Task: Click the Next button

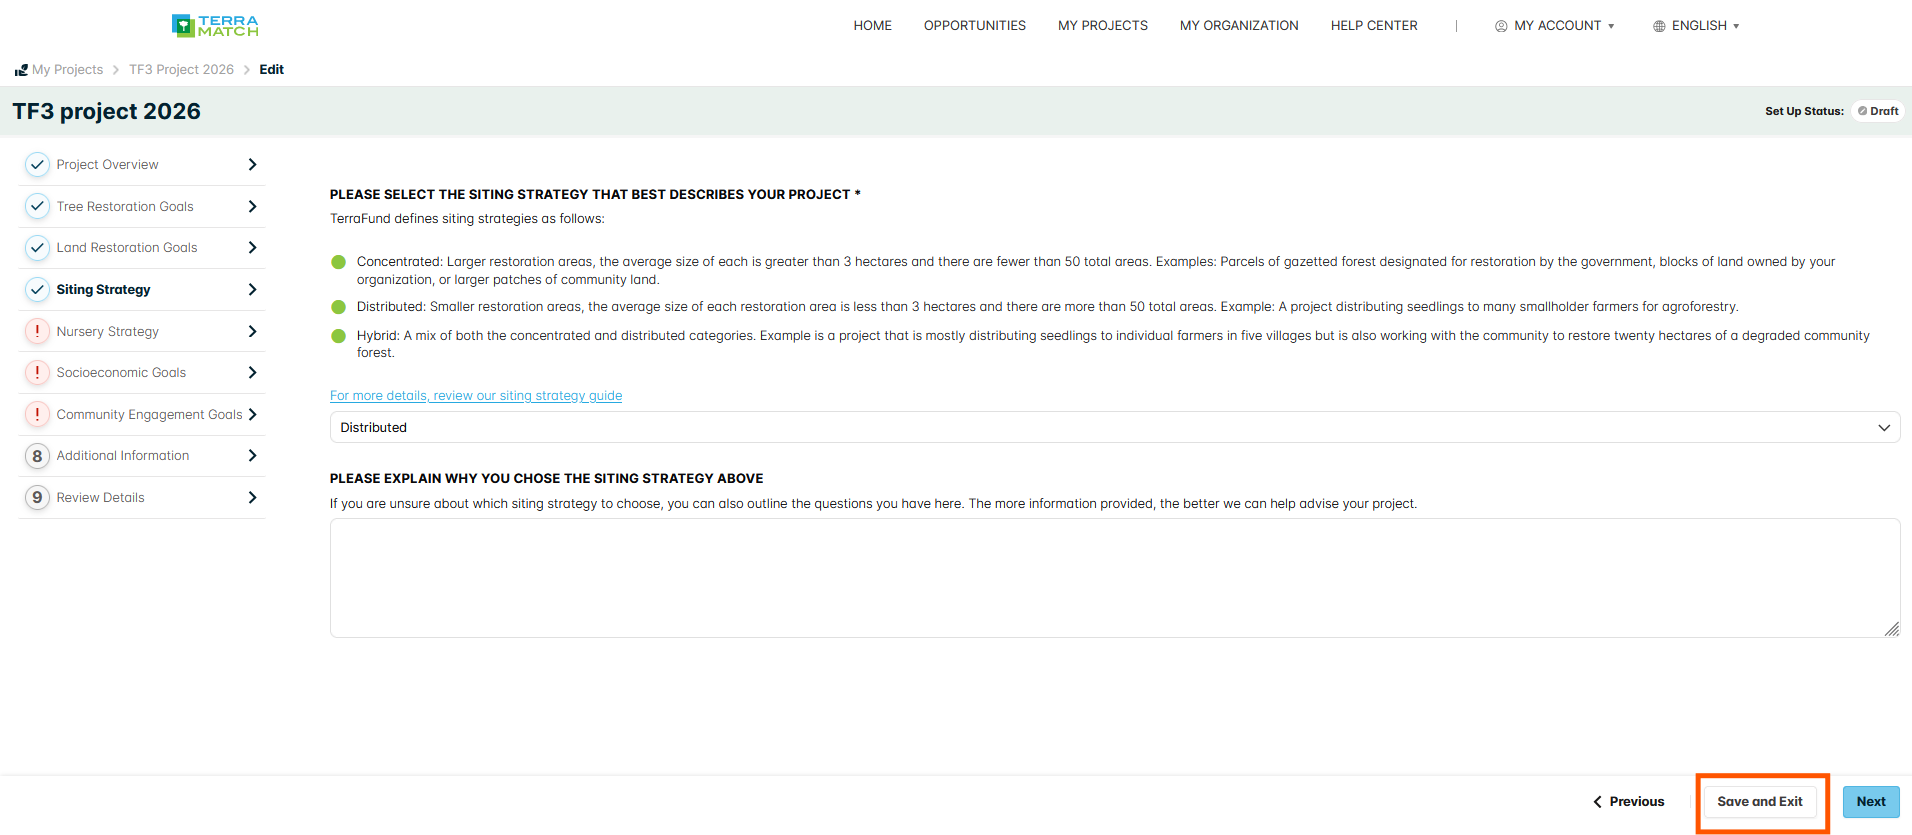Action: [1871, 801]
